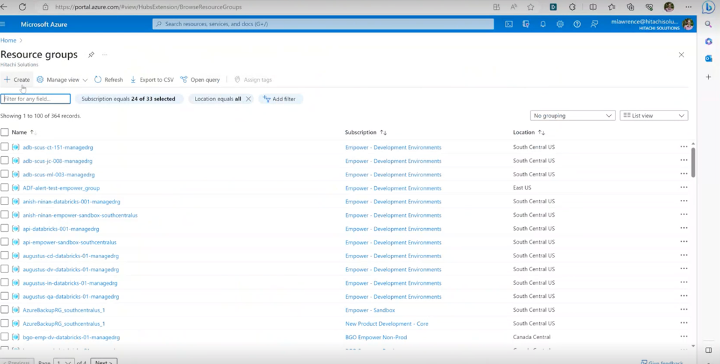Open row menu for bgo-emp-dv-databricks-01-managedrg
This screenshot has width=720, height=364.
pyautogui.click(x=684, y=336)
